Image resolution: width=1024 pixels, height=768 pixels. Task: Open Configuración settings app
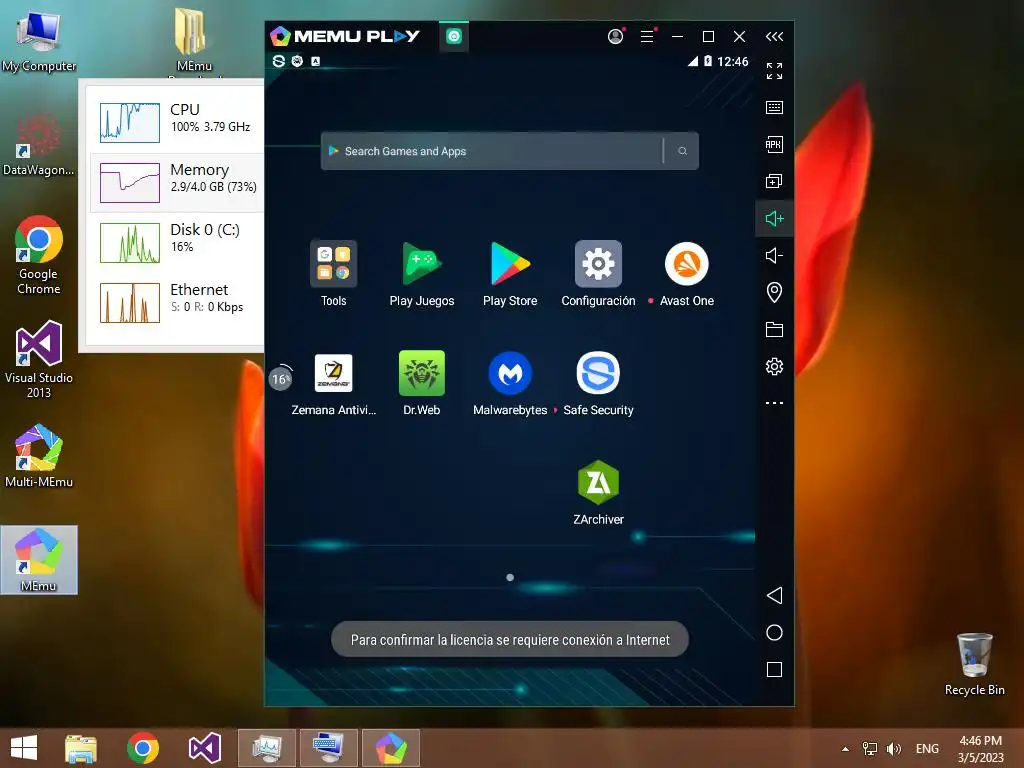pyautogui.click(x=598, y=264)
